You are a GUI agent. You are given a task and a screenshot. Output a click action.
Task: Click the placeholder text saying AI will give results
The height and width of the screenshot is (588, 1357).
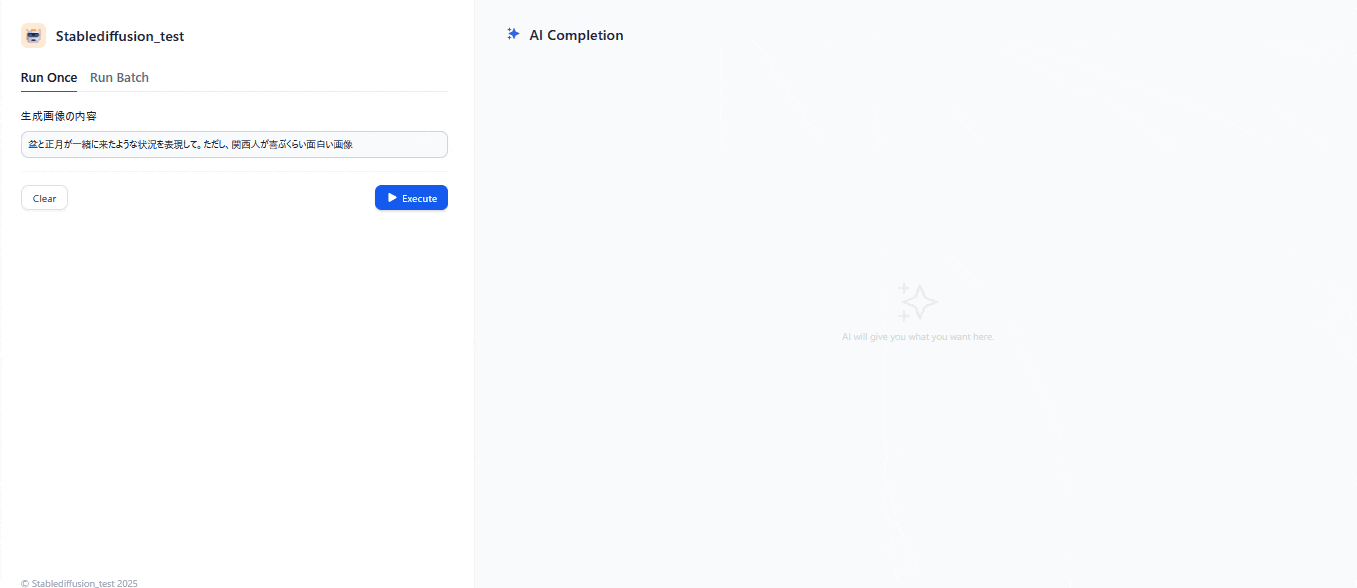(x=917, y=336)
